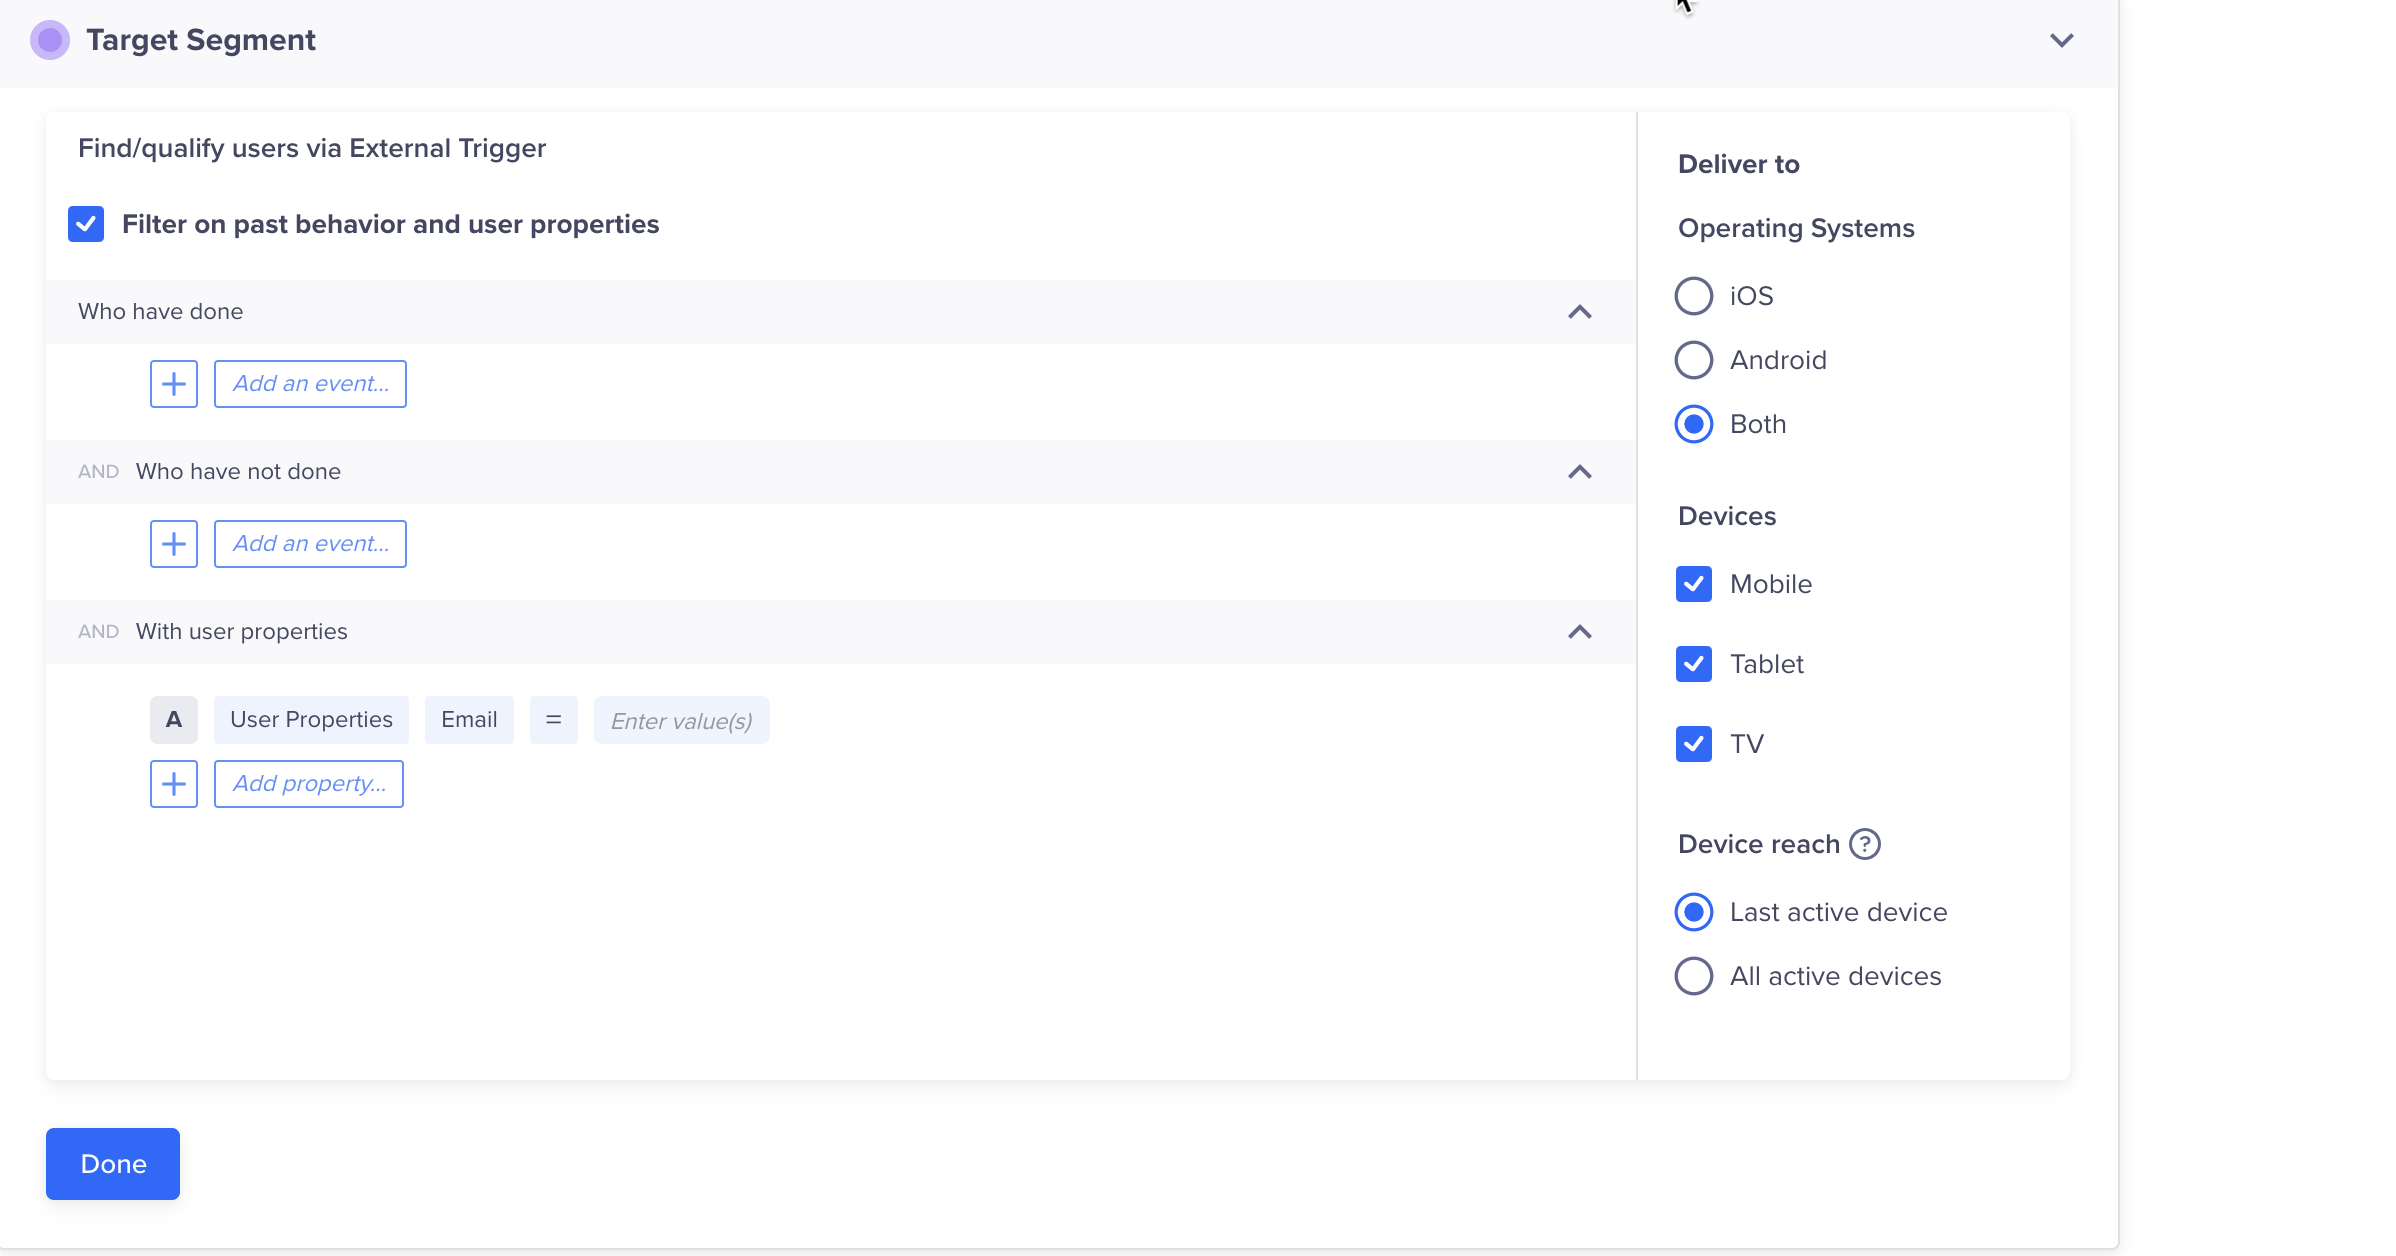The height and width of the screenshot is (1256, 2396).
Task: Collapse the With user properties section
Action: [x=1579, y=632]
